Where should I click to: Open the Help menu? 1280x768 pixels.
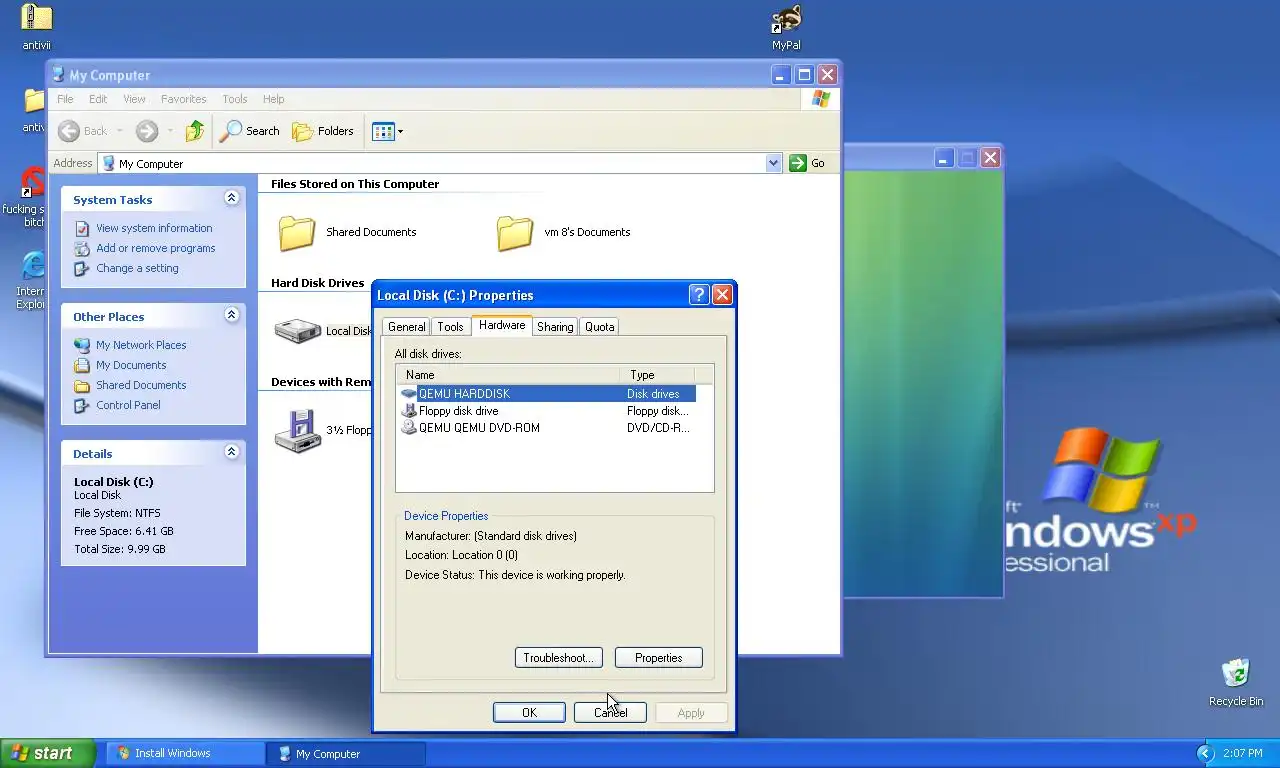pyautogui.click(x=274, y=99)
